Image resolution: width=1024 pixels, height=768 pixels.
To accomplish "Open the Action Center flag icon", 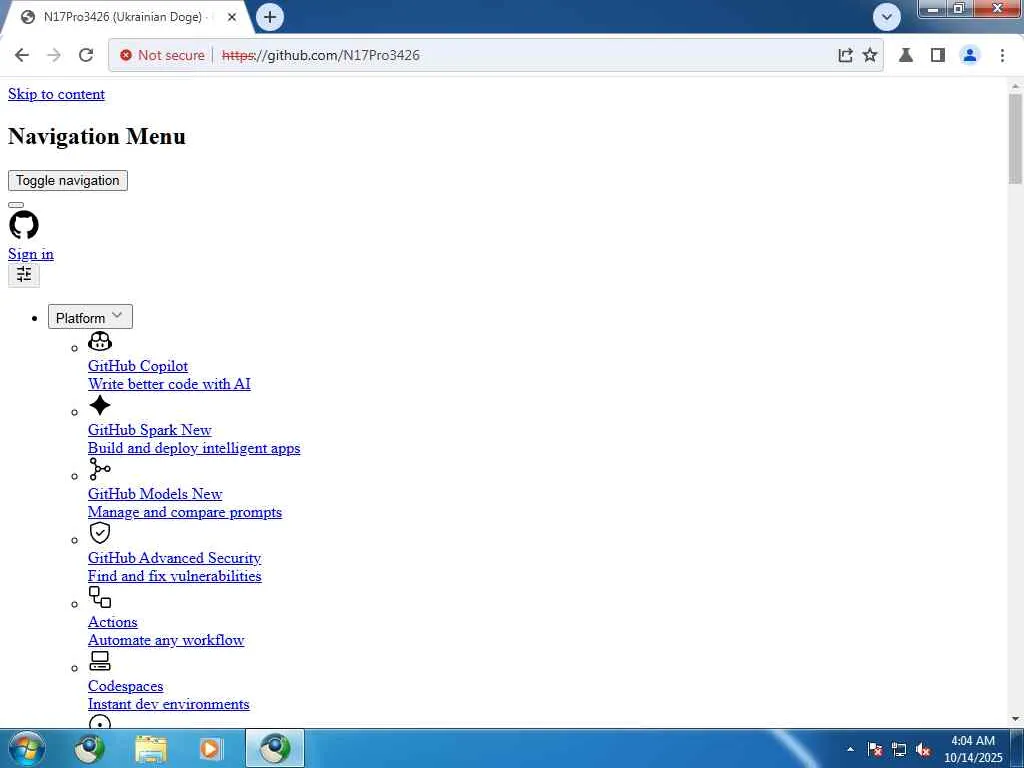I will [874, 750].
